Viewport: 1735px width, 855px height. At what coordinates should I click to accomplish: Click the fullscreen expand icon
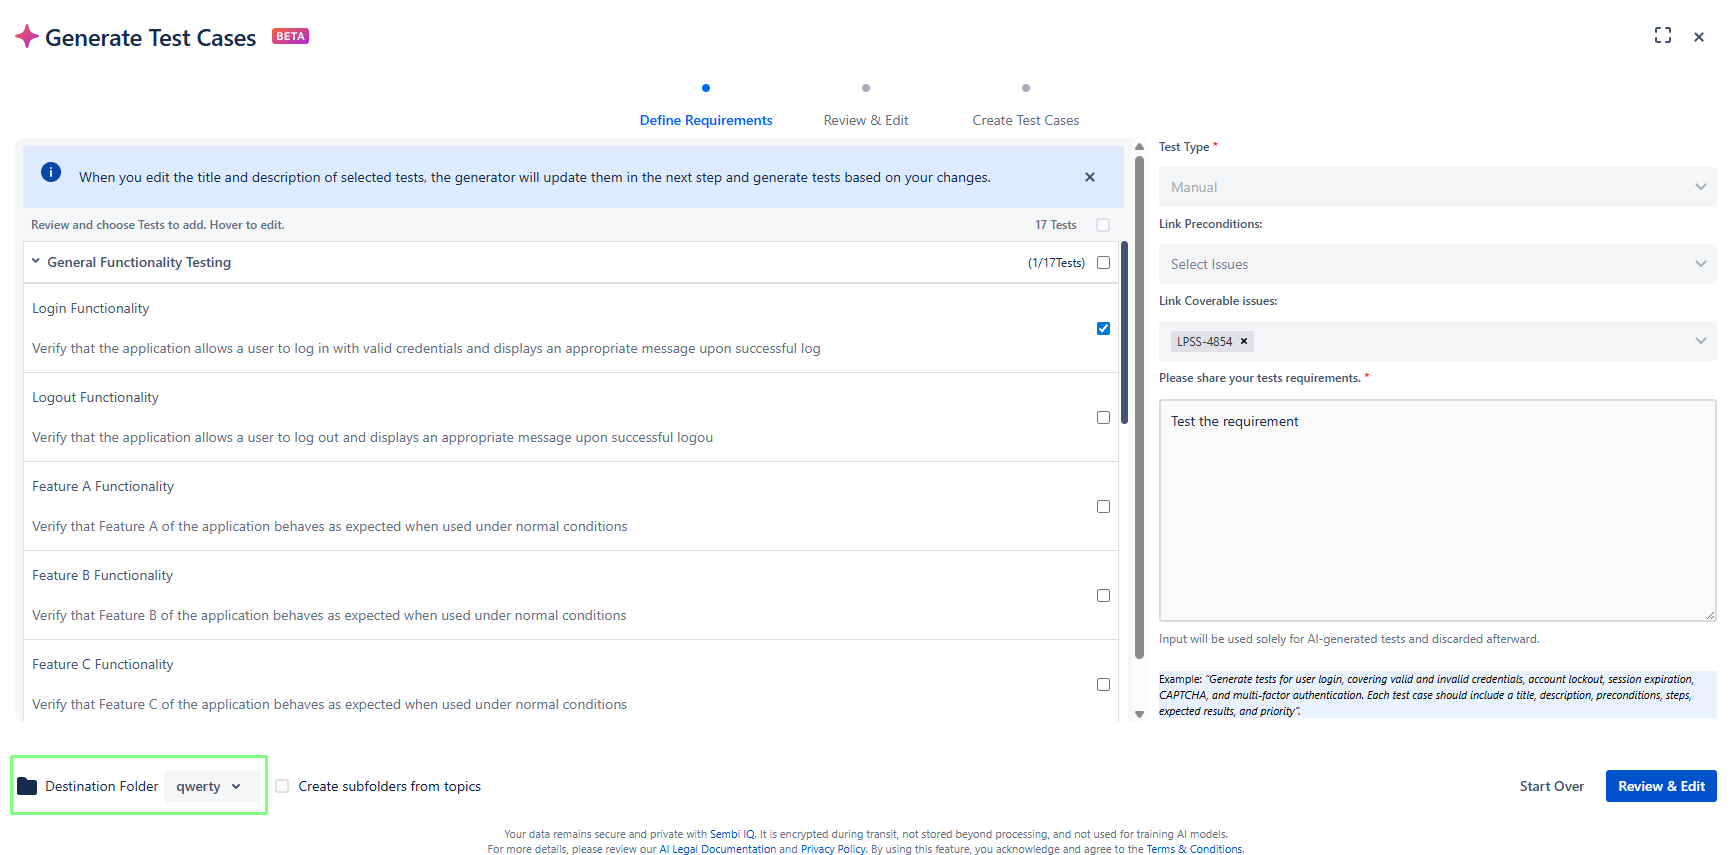pyautogui.click(x=1662, y=36)
